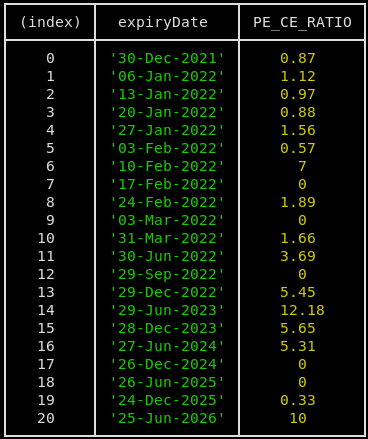Click the 0 ratio in the 29-Sep-2022 row
The height and width of the screenshot is (439, 368).
pos(302,274)
